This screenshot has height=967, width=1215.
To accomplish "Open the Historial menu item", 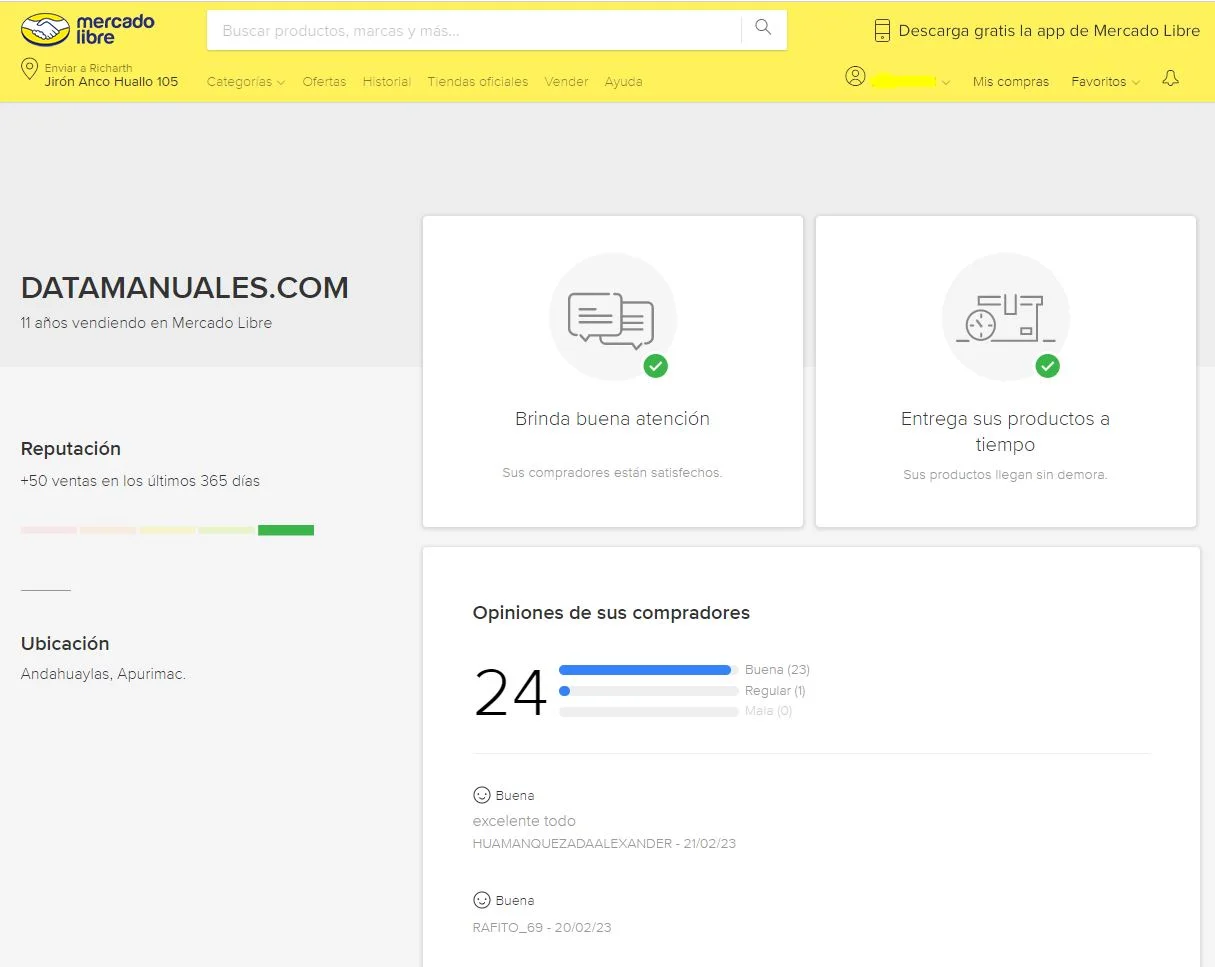I will point(387,82).
